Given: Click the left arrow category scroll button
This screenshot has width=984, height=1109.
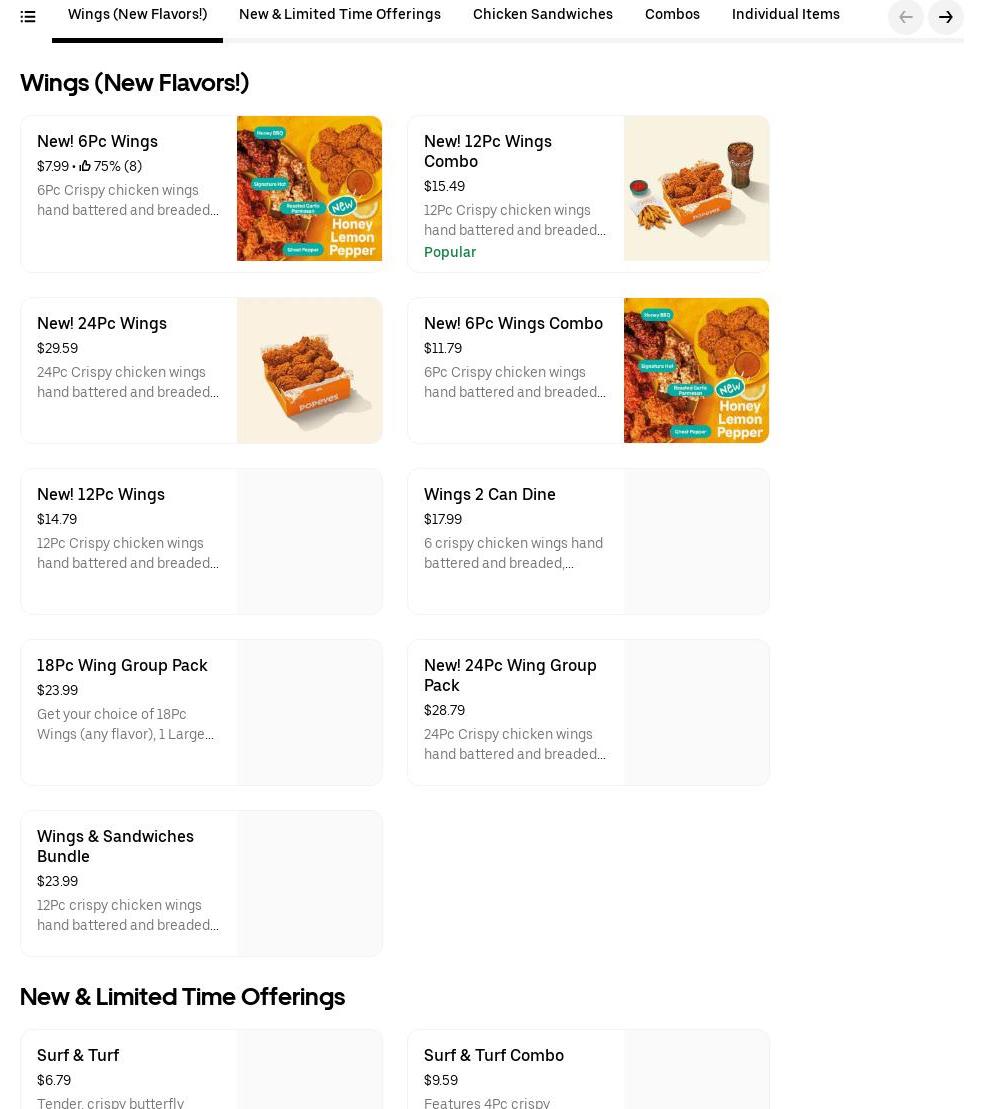Looking at the screenshot, I should point(905,17).
